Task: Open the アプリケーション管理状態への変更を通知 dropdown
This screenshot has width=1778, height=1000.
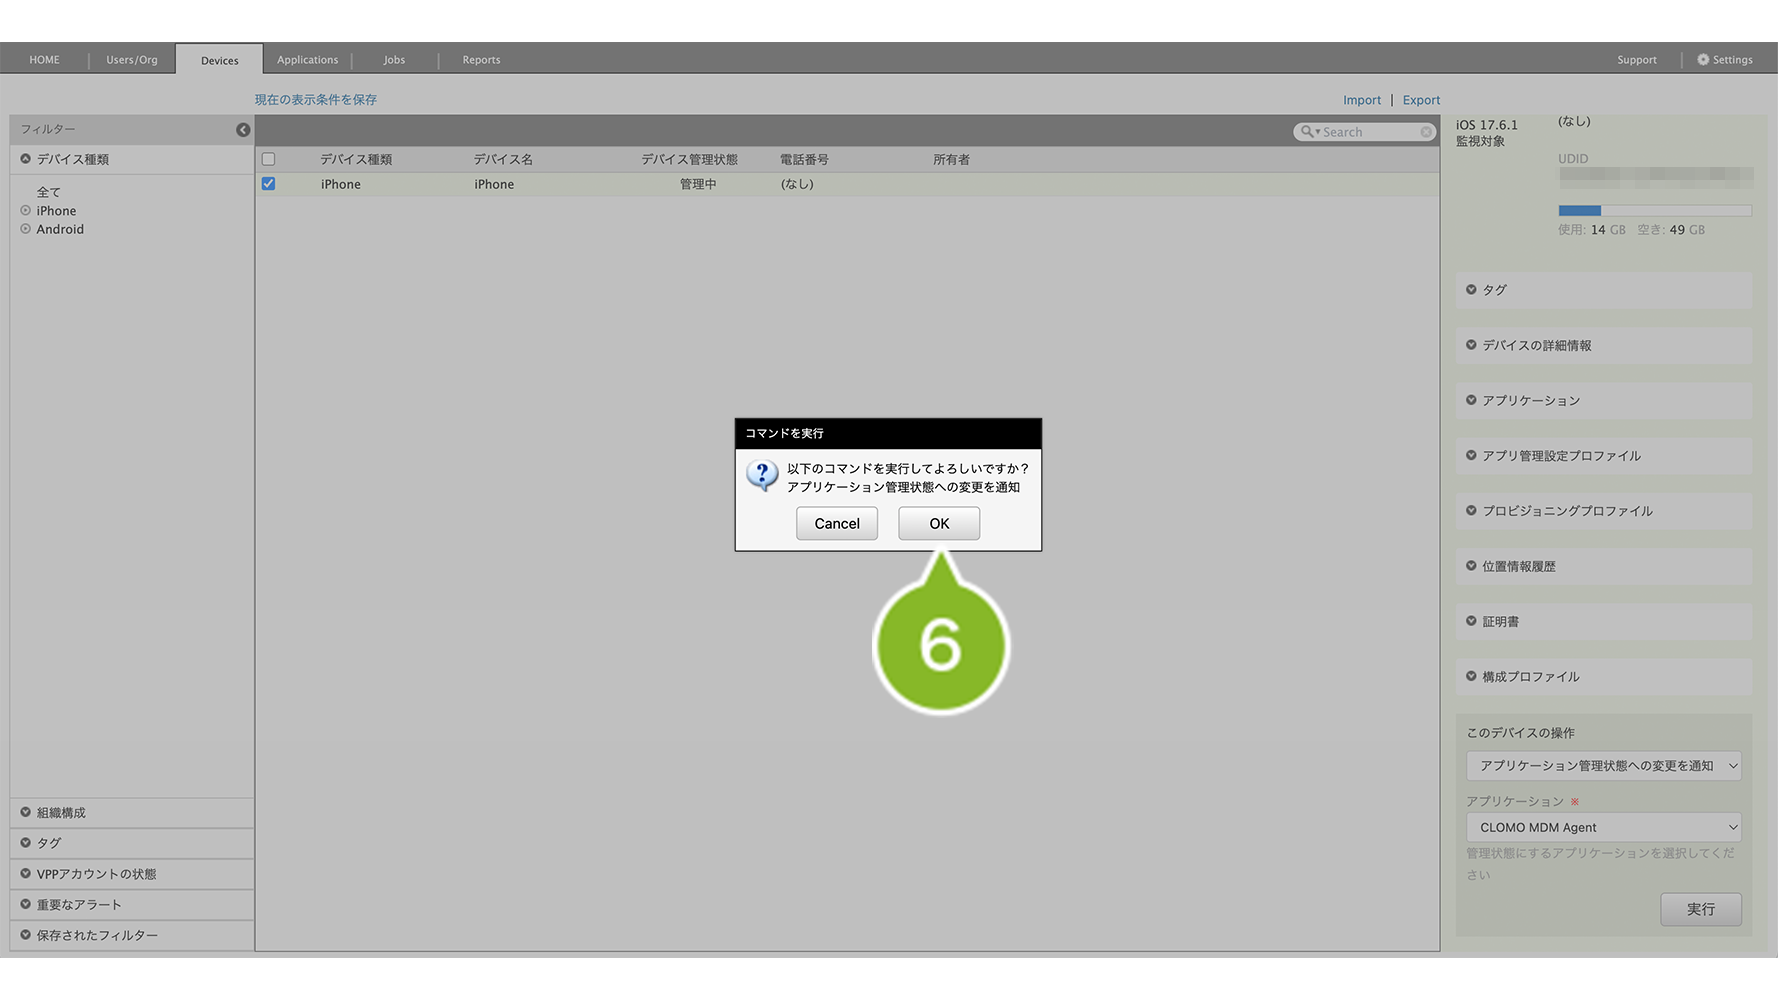Action: 1603,766
